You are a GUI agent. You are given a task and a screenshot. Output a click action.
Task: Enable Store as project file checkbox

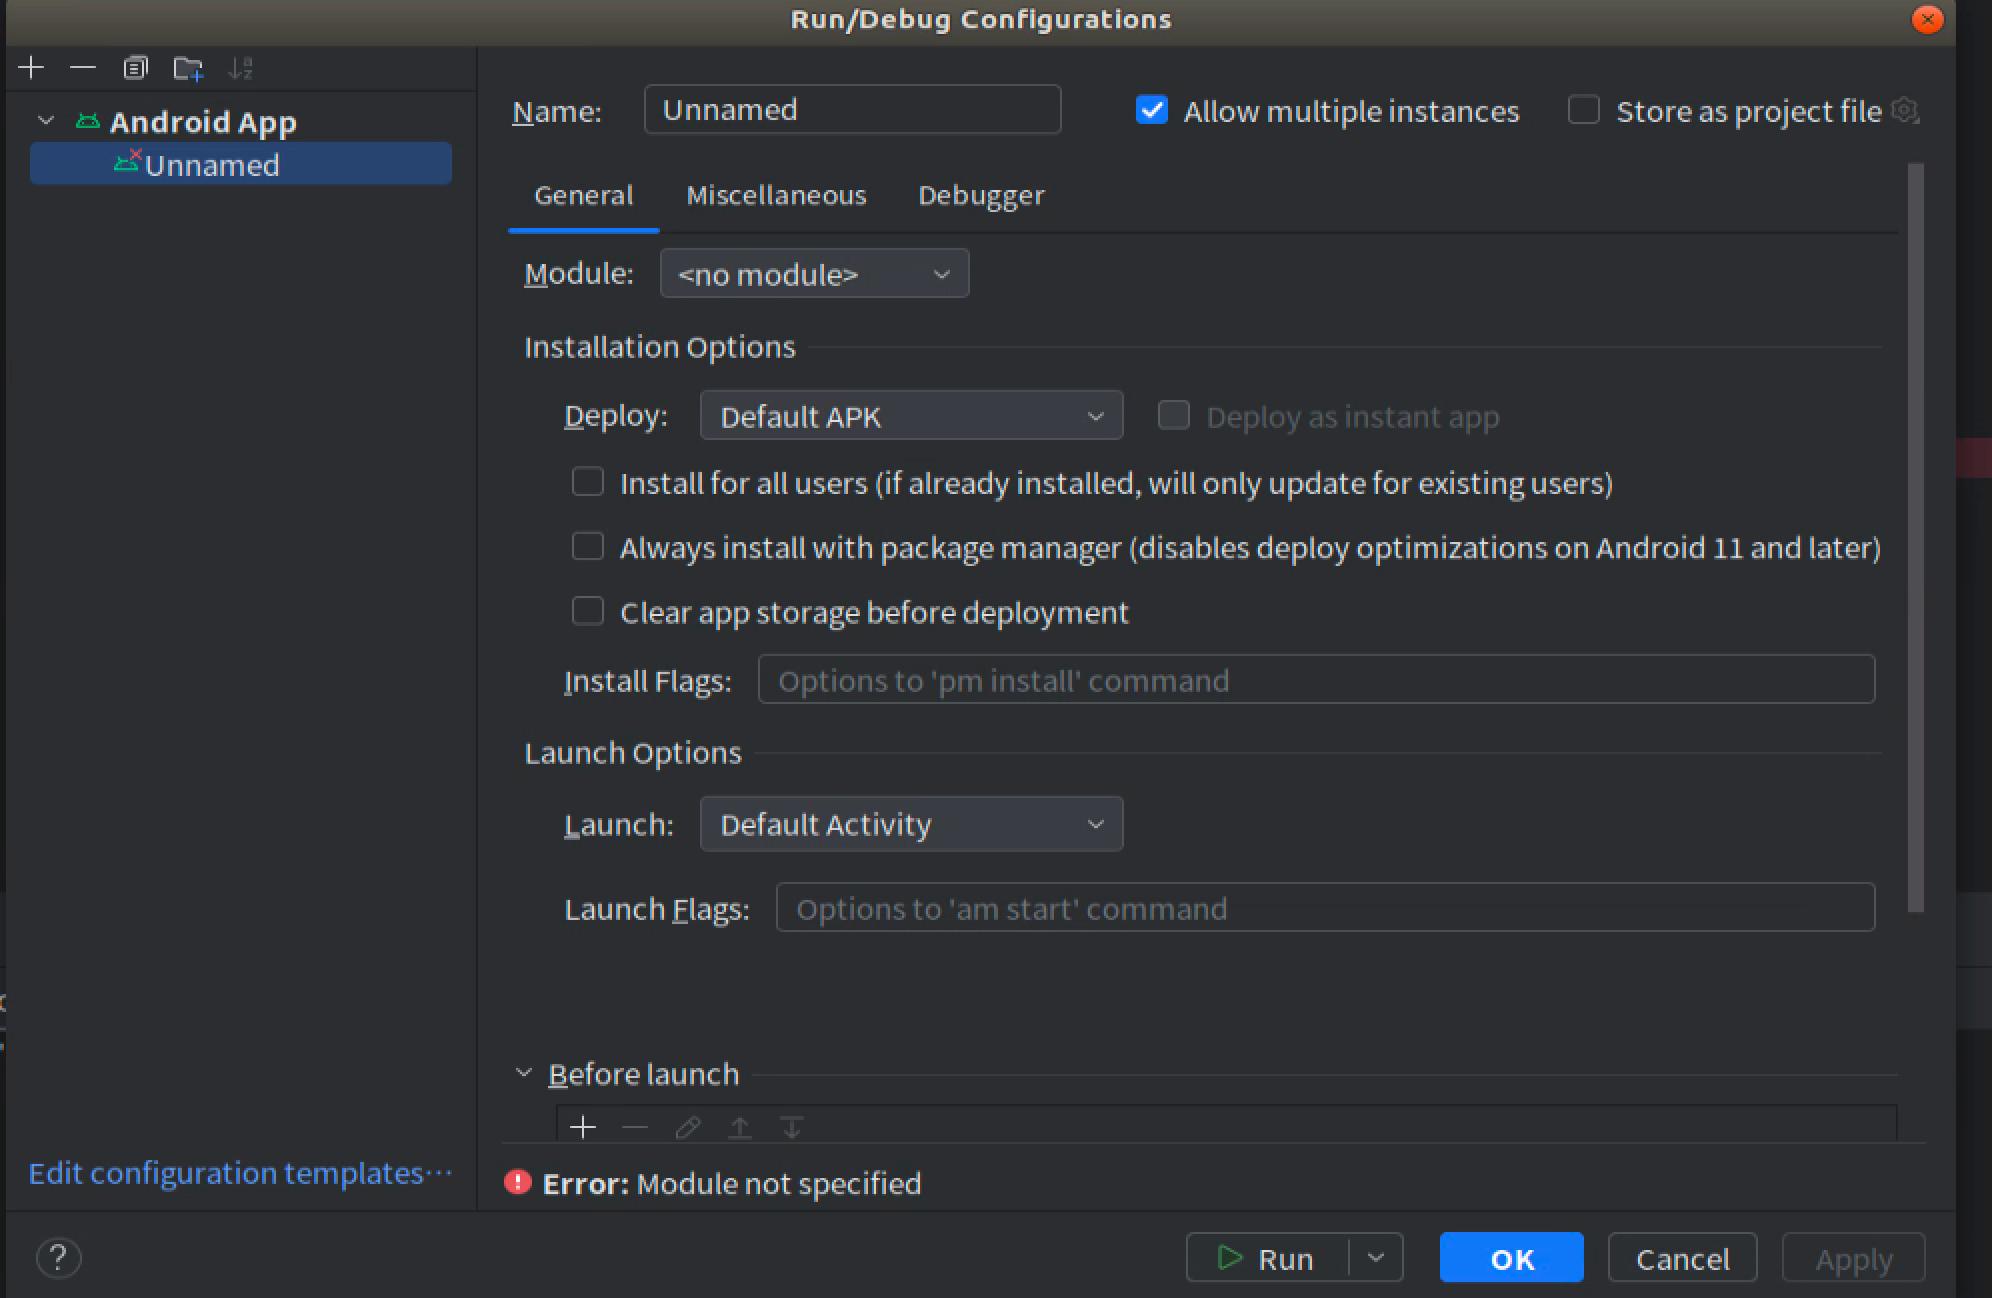pos(1583,110)
